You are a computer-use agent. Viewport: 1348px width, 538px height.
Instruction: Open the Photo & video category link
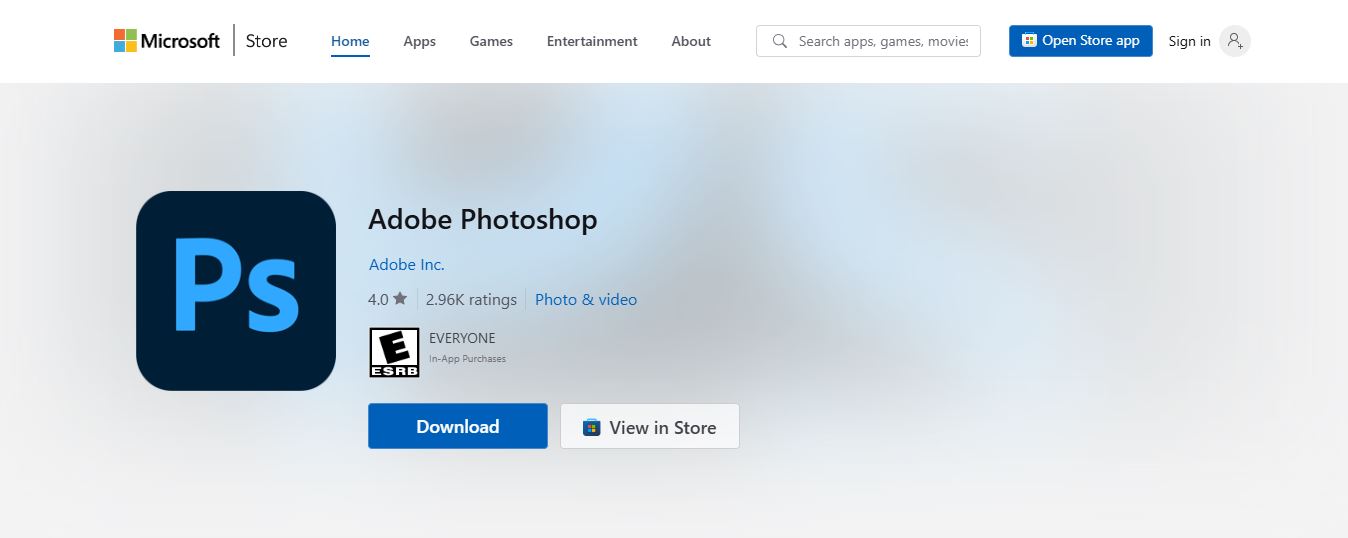pos(586,299)
